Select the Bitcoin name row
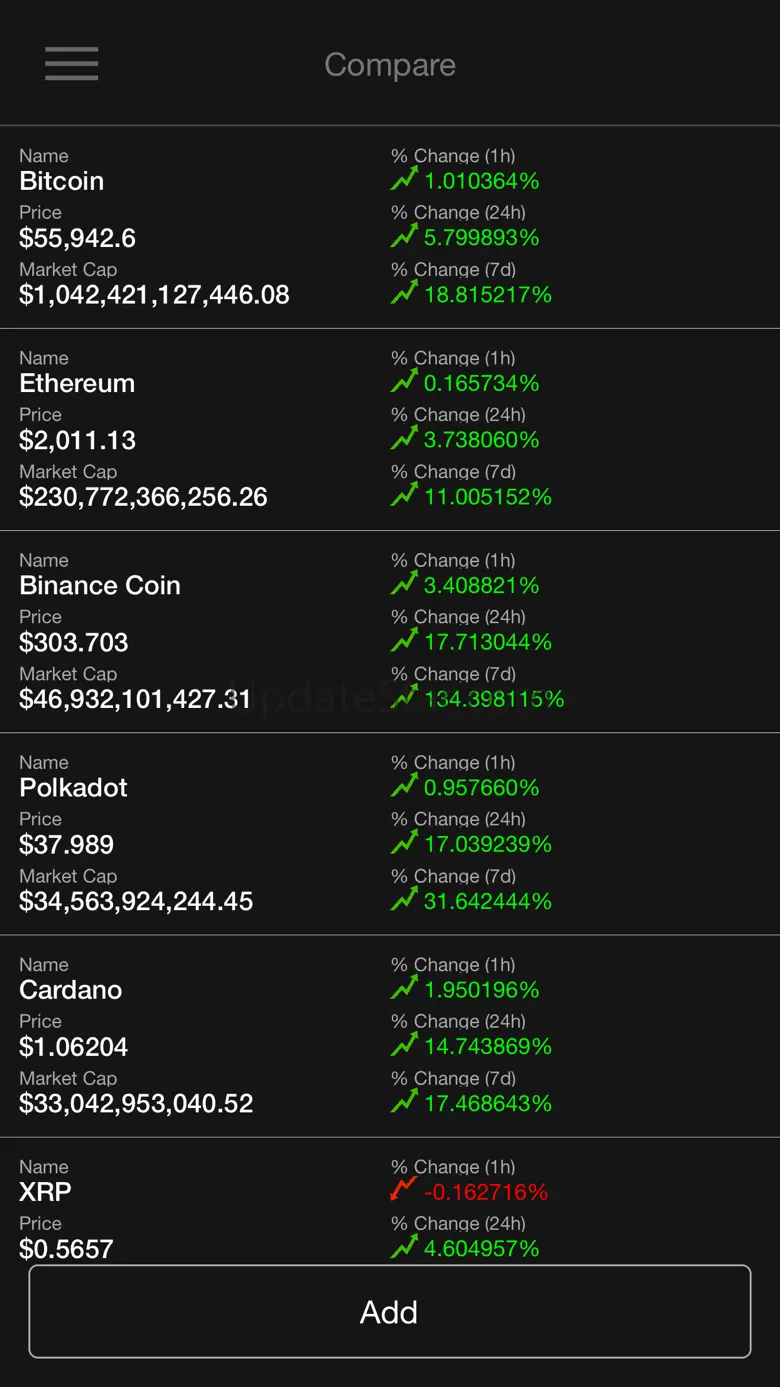This screenshot has height=1387, width=780. [62, 181]
